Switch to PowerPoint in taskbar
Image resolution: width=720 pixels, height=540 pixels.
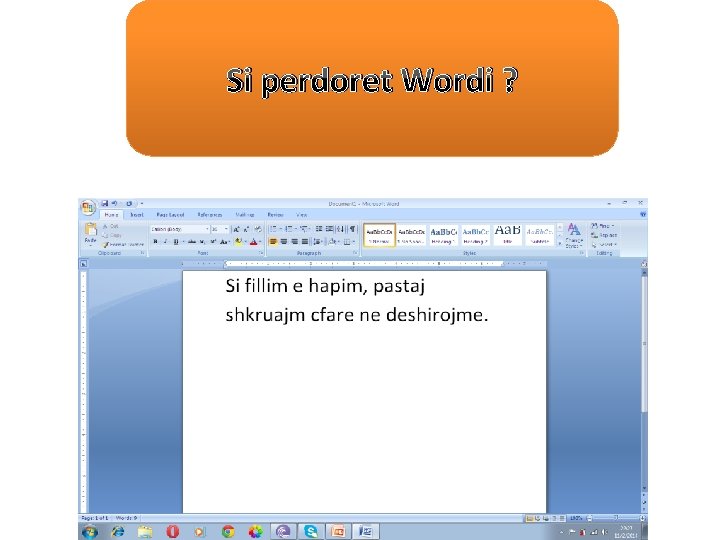click(x=338, y=531)
